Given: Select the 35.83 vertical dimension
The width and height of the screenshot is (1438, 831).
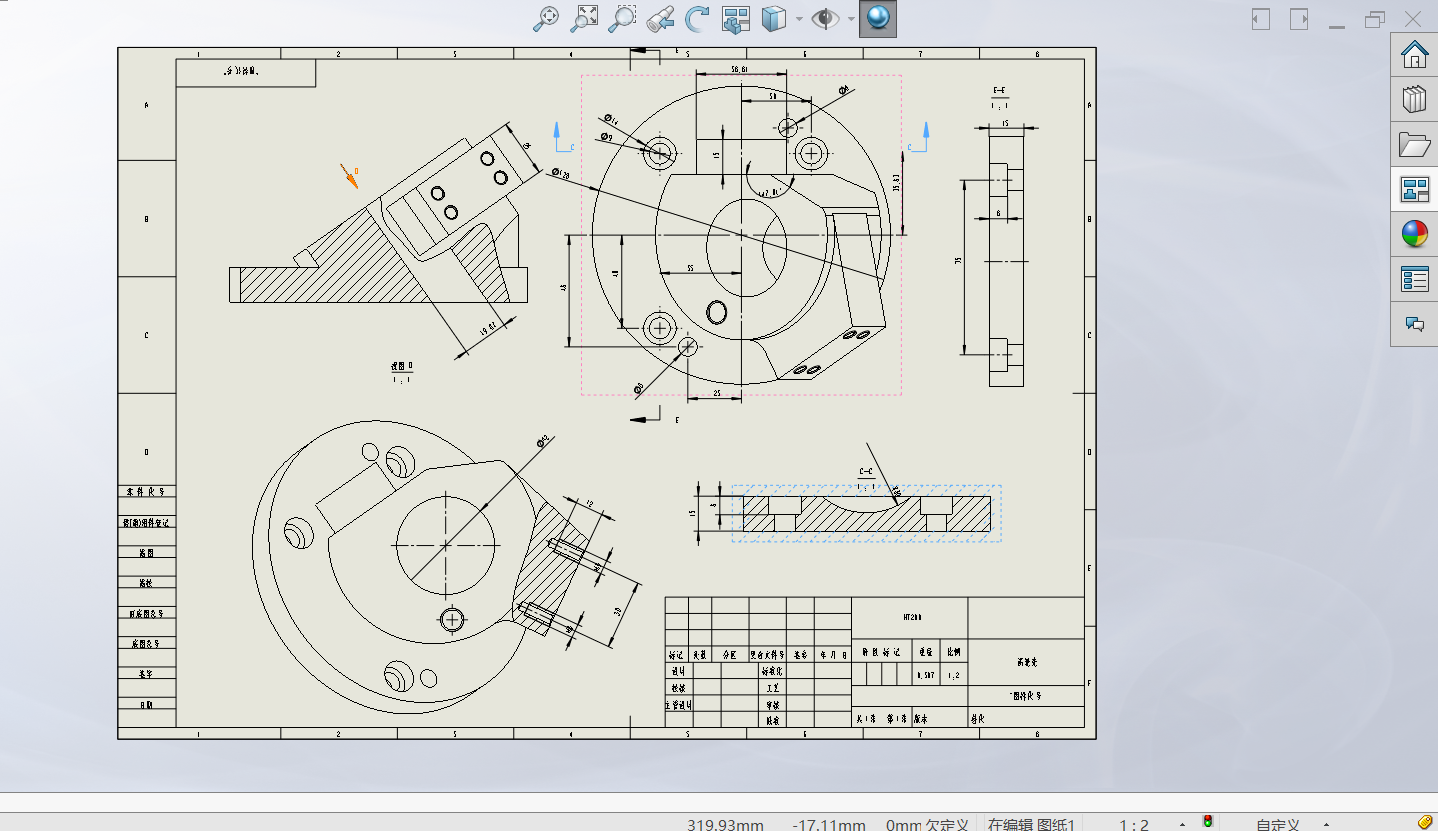Looking at the screenshot, I should (x=897, y=181).
